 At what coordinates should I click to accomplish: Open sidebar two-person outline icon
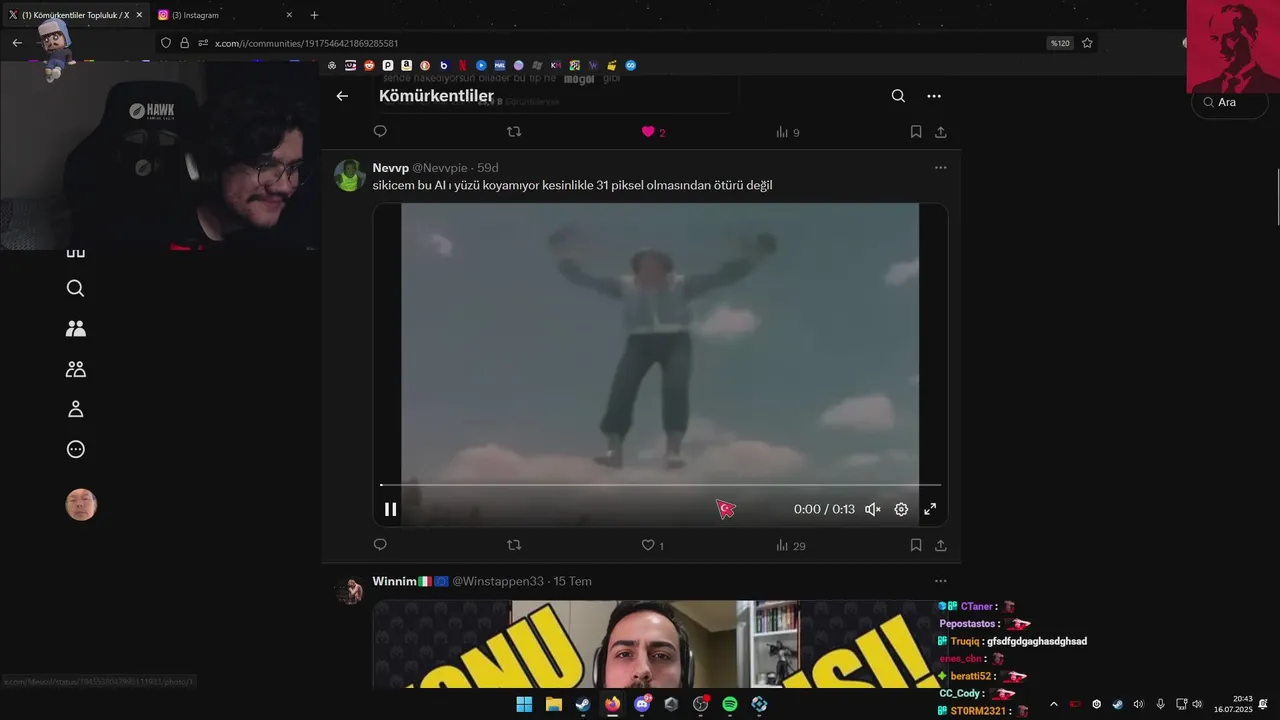point(75,369)
